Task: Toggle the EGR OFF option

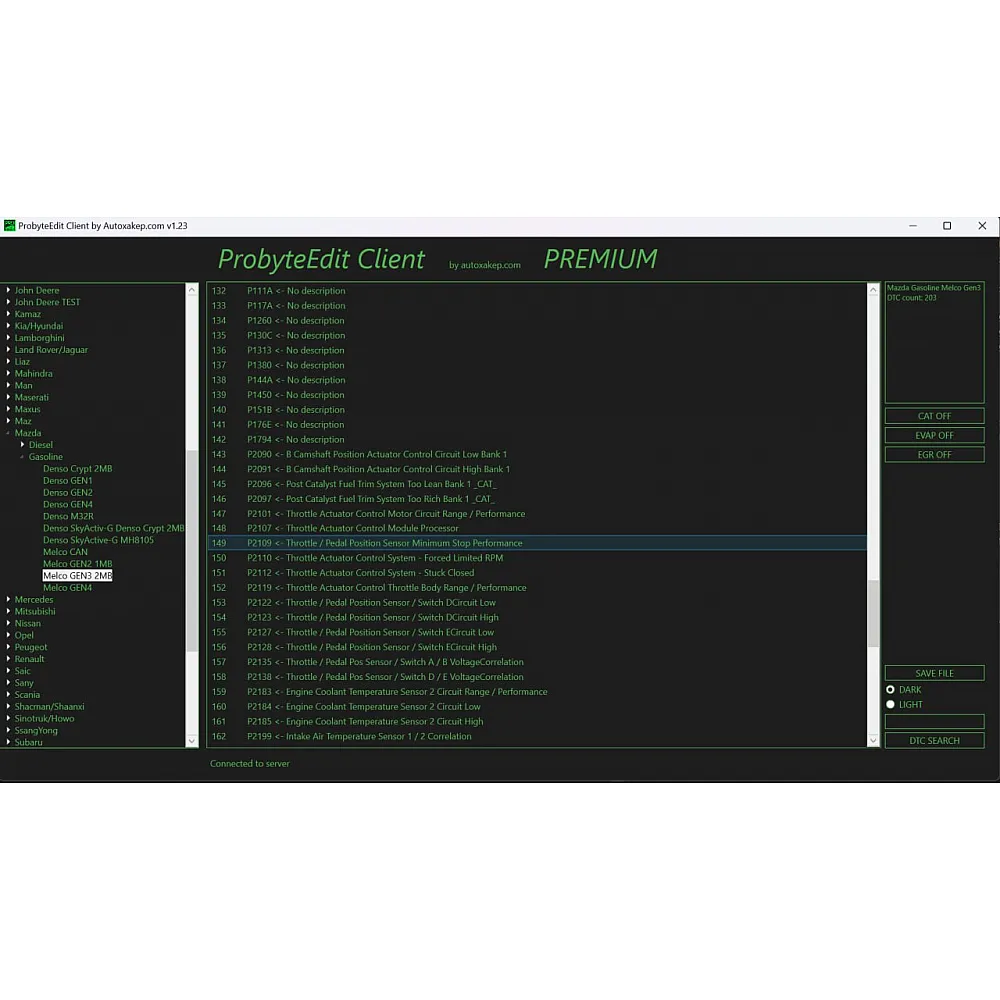Action: (x=934, y=455)
